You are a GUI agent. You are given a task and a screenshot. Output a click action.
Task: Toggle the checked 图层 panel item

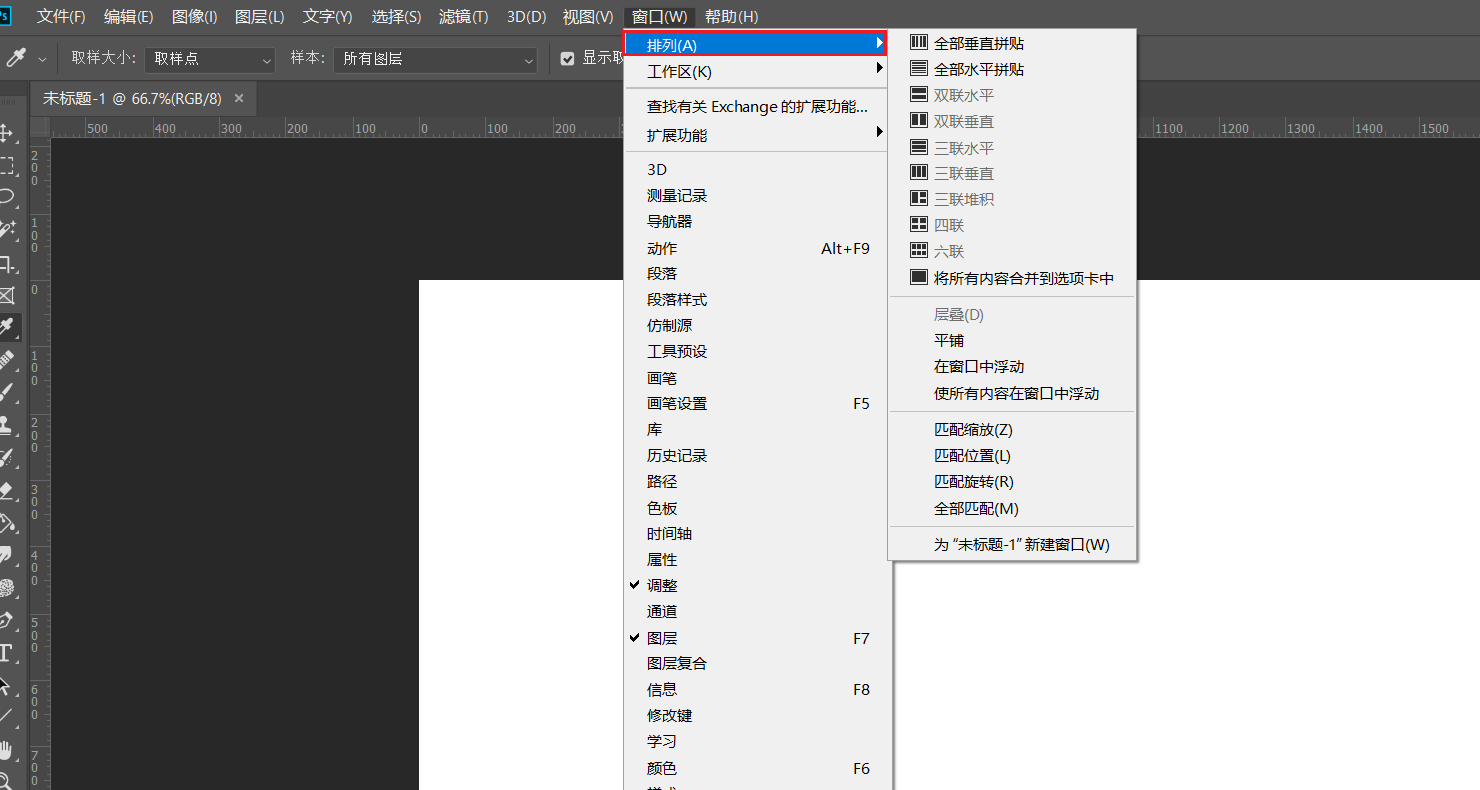point(662,638)
